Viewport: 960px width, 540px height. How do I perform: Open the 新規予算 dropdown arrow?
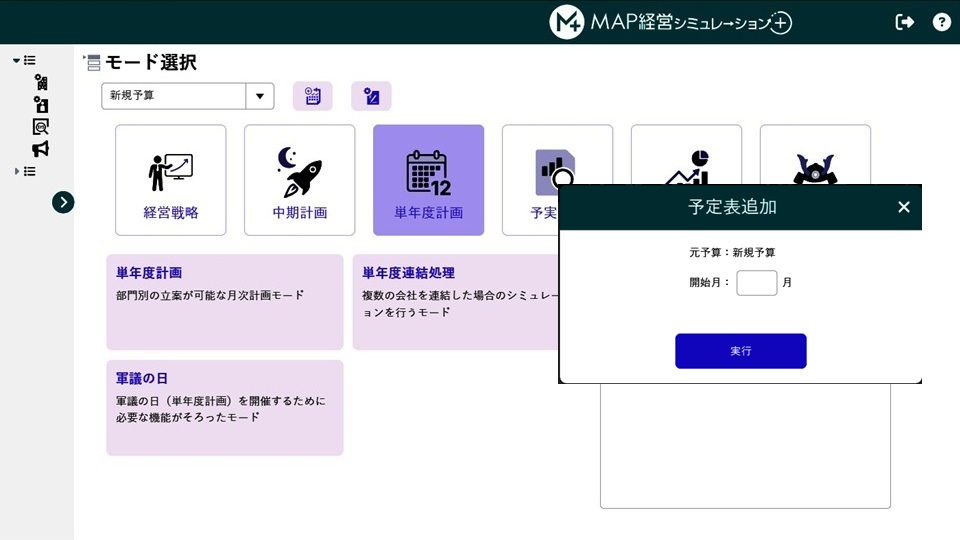pos(260,96)
